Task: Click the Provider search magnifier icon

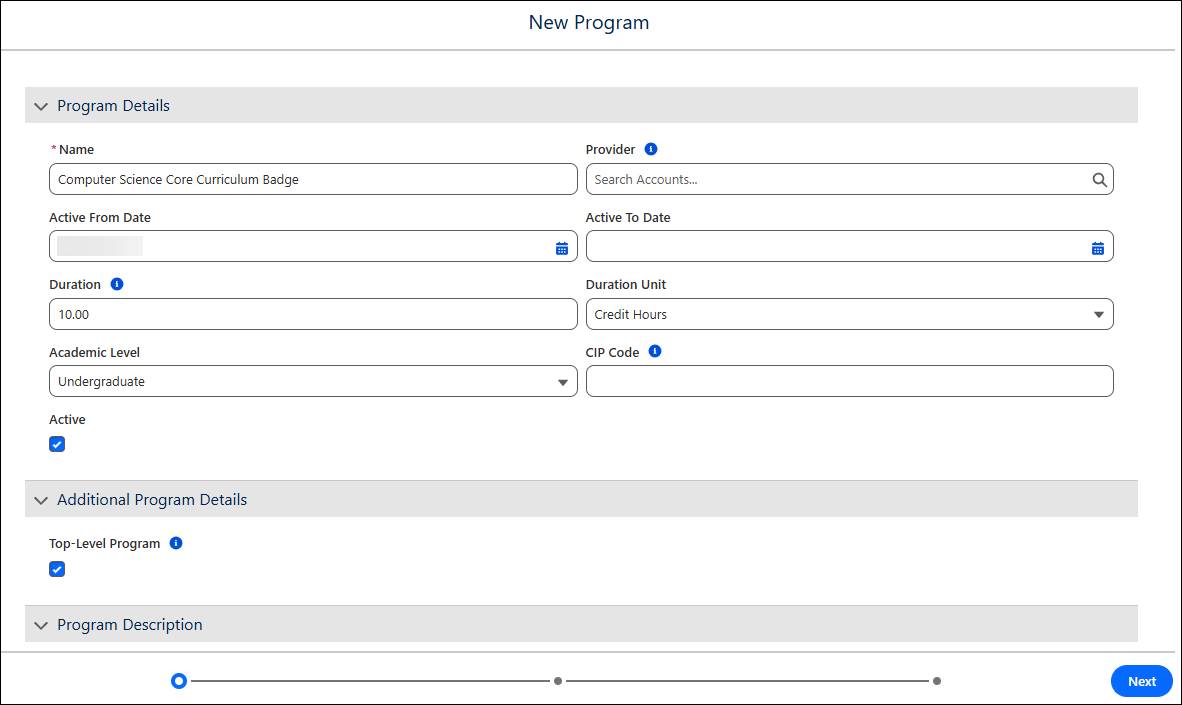Action: point(1099,179)
